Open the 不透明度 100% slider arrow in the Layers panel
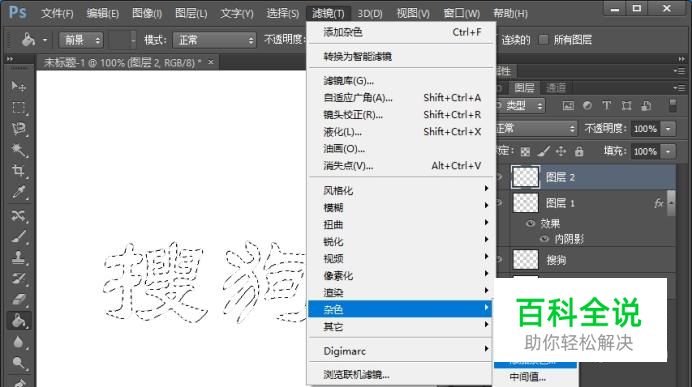692x387 pixels. click(668, 129)
